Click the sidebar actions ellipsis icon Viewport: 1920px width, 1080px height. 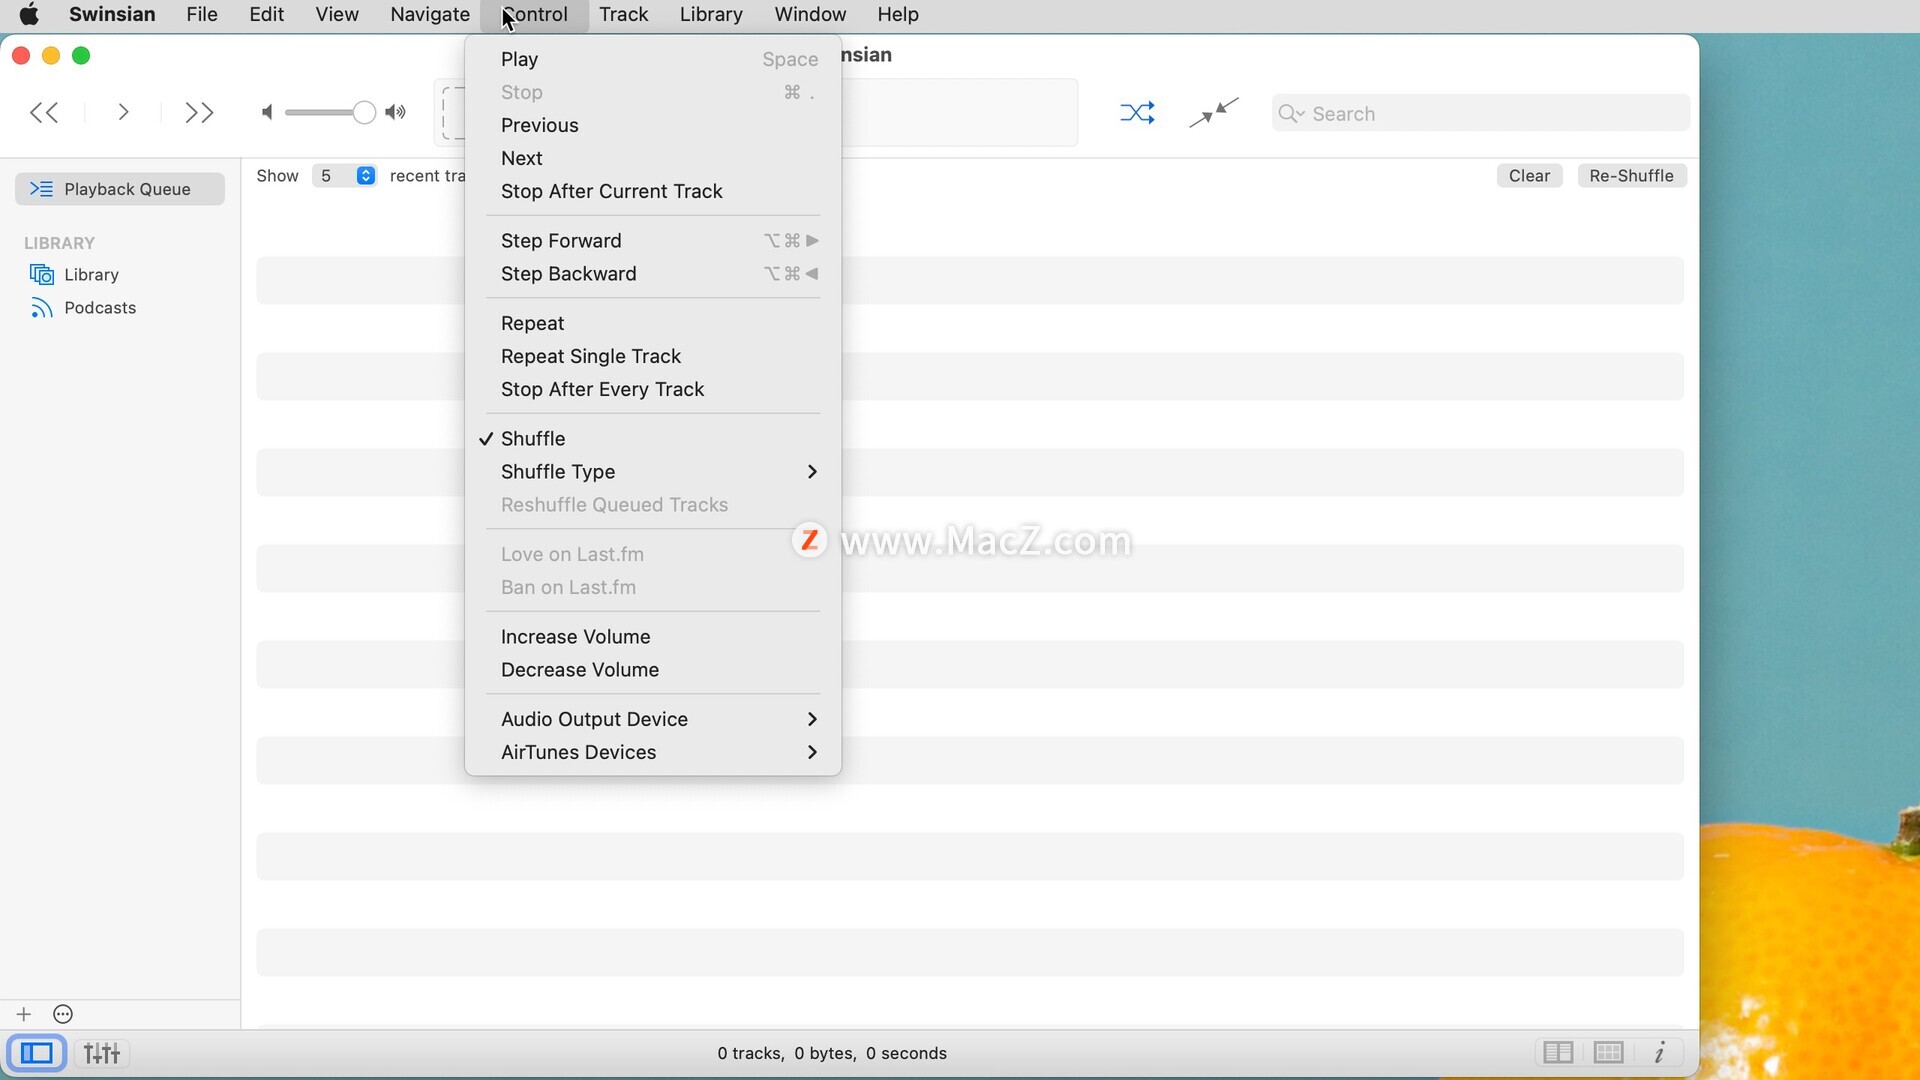click(63, 1014)
